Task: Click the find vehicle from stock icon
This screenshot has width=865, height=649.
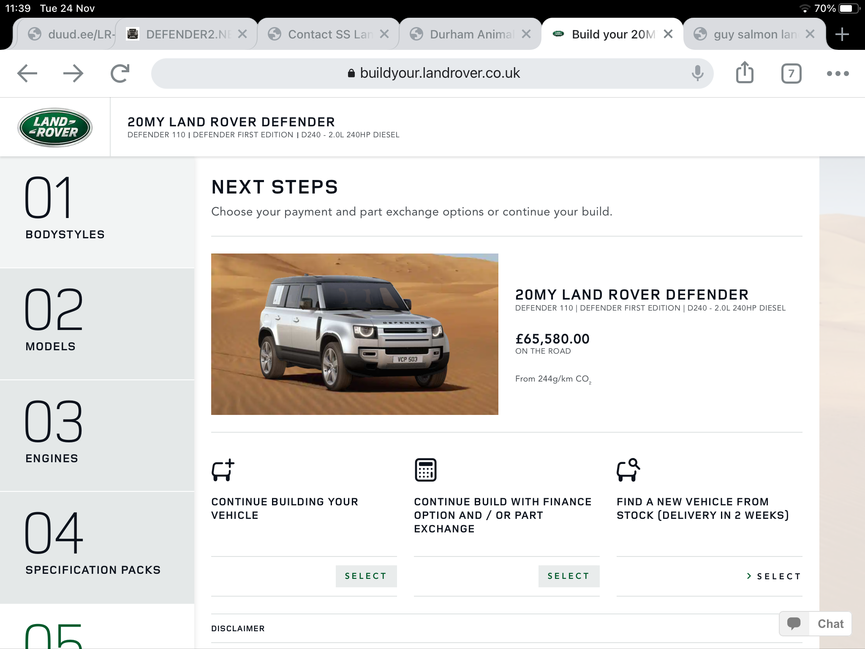Action: click(628, 470)
